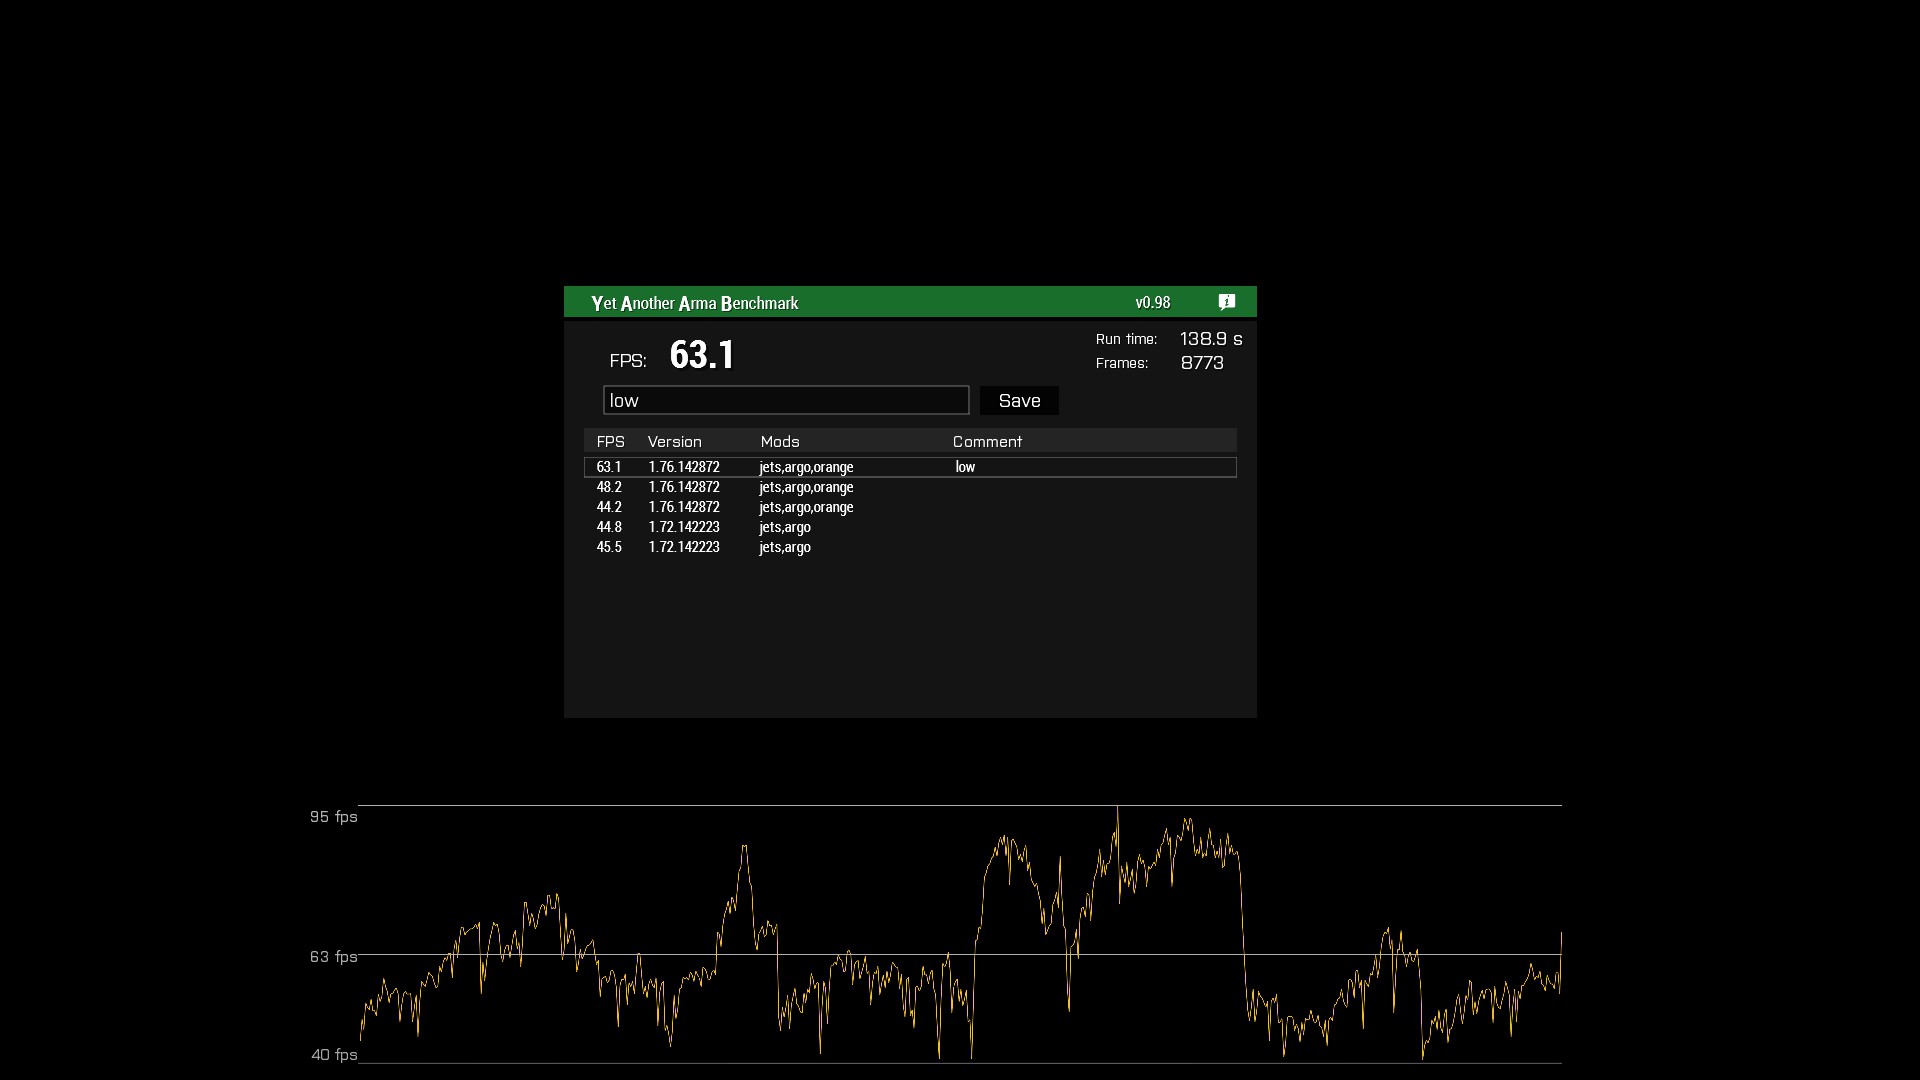Select the 63.1 FPS result row
Viewport: 1920px width, 1080px height.
tap(909, 467)
